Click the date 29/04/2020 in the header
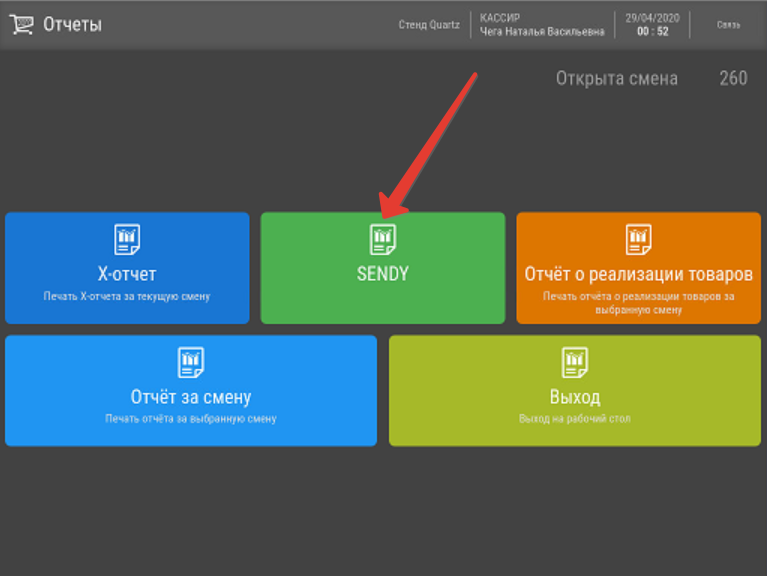767x576 pixels. [653, 18]
